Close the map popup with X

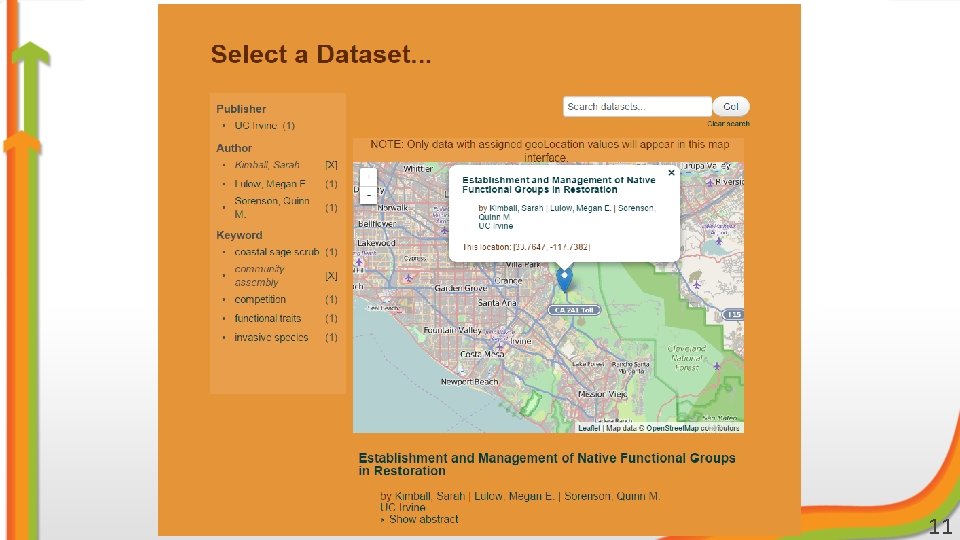(x=671, y=173)
